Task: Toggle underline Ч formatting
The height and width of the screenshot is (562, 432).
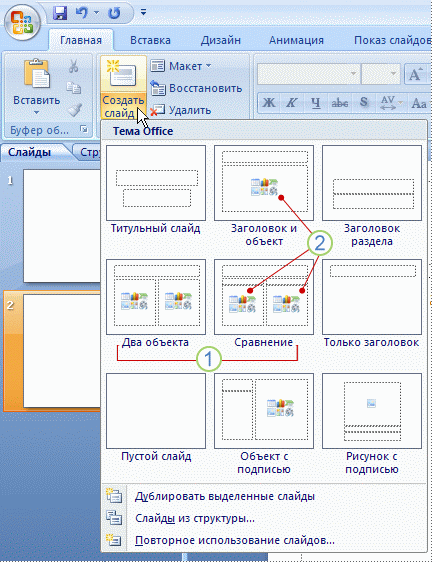Action: (315, 103)
